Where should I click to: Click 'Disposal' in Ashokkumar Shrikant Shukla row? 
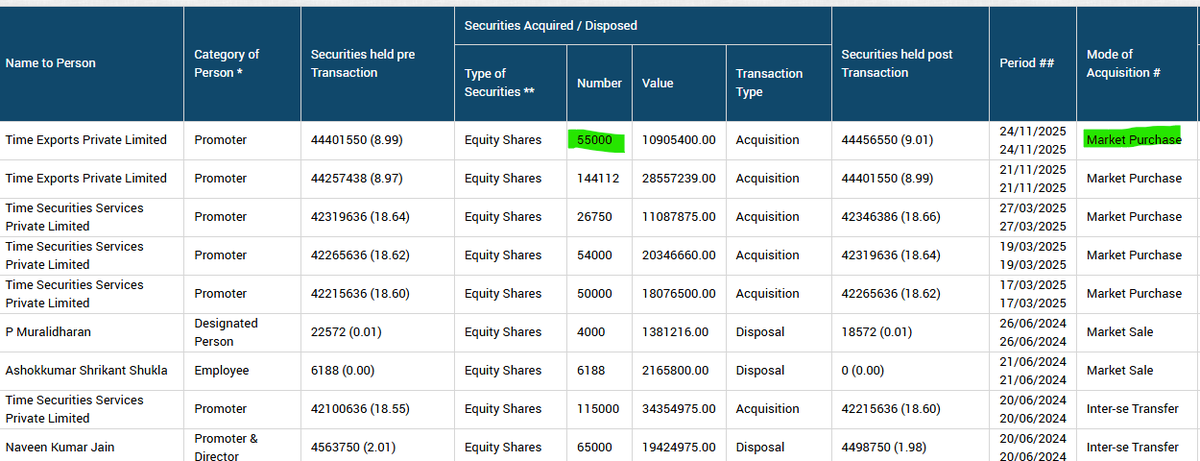[760, 370]
